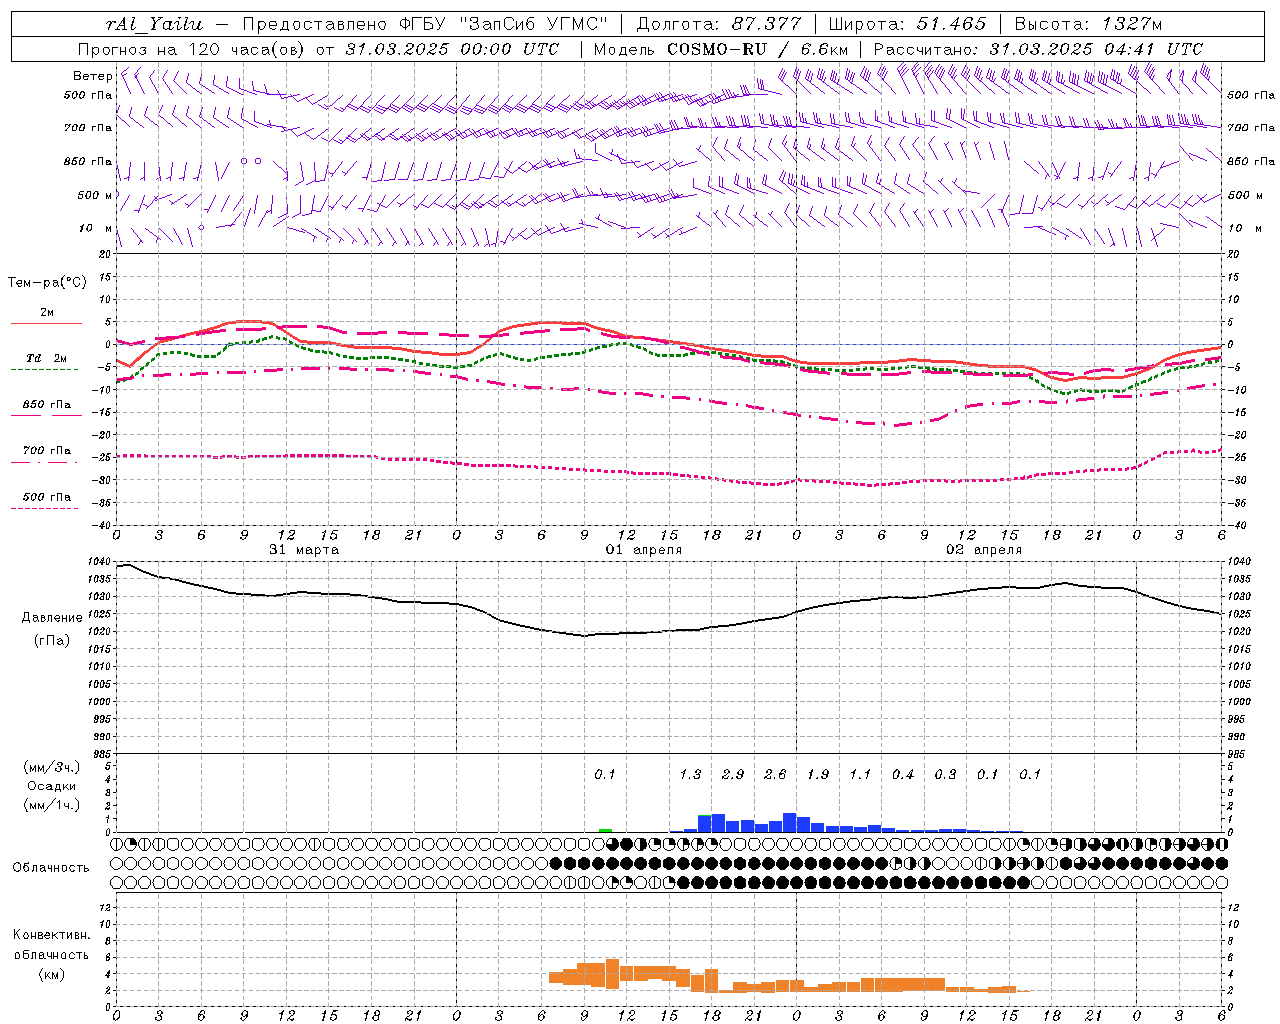The height and width of the screenshot is (1024, 1280).
Task: Click the 1.9 precipitation total value
Action: point(818,774)
